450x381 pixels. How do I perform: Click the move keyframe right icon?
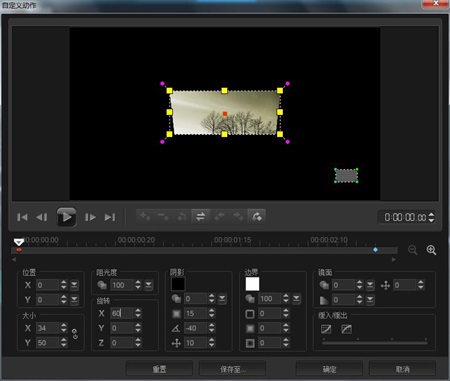[238, 216]
